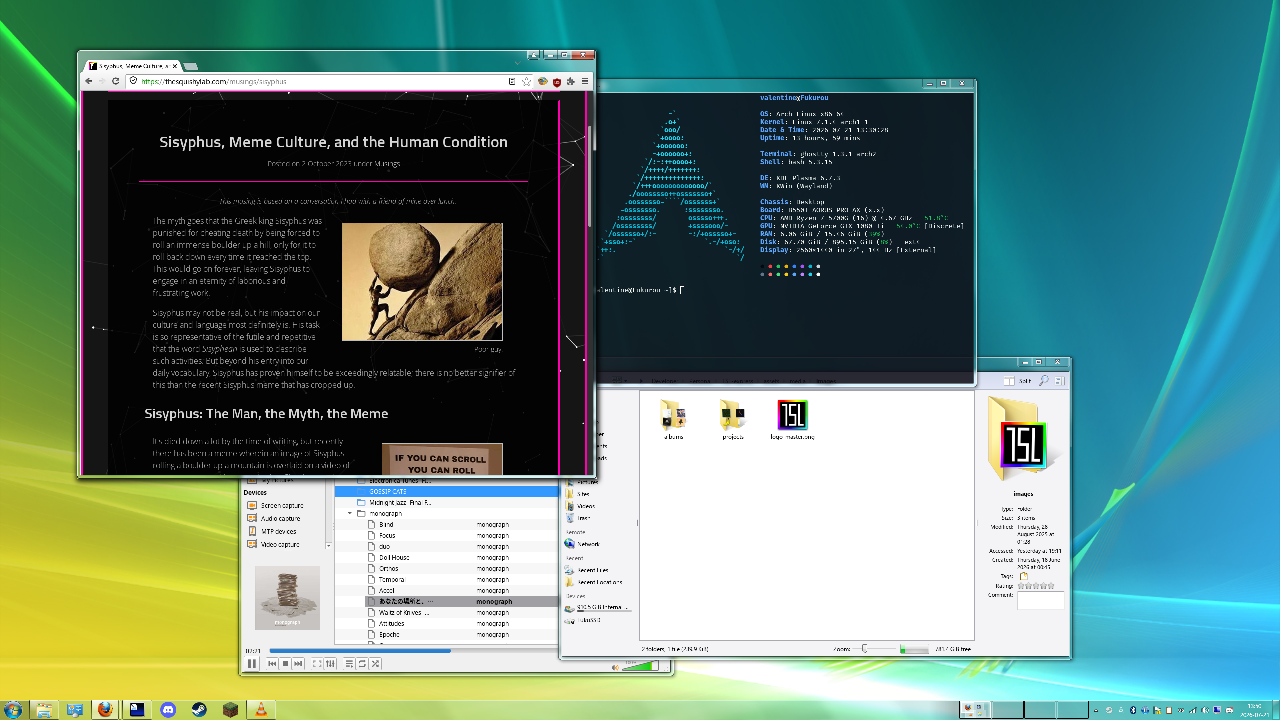Go forward in the browser
The image size is (1280, 720).
tap(102, 81)
